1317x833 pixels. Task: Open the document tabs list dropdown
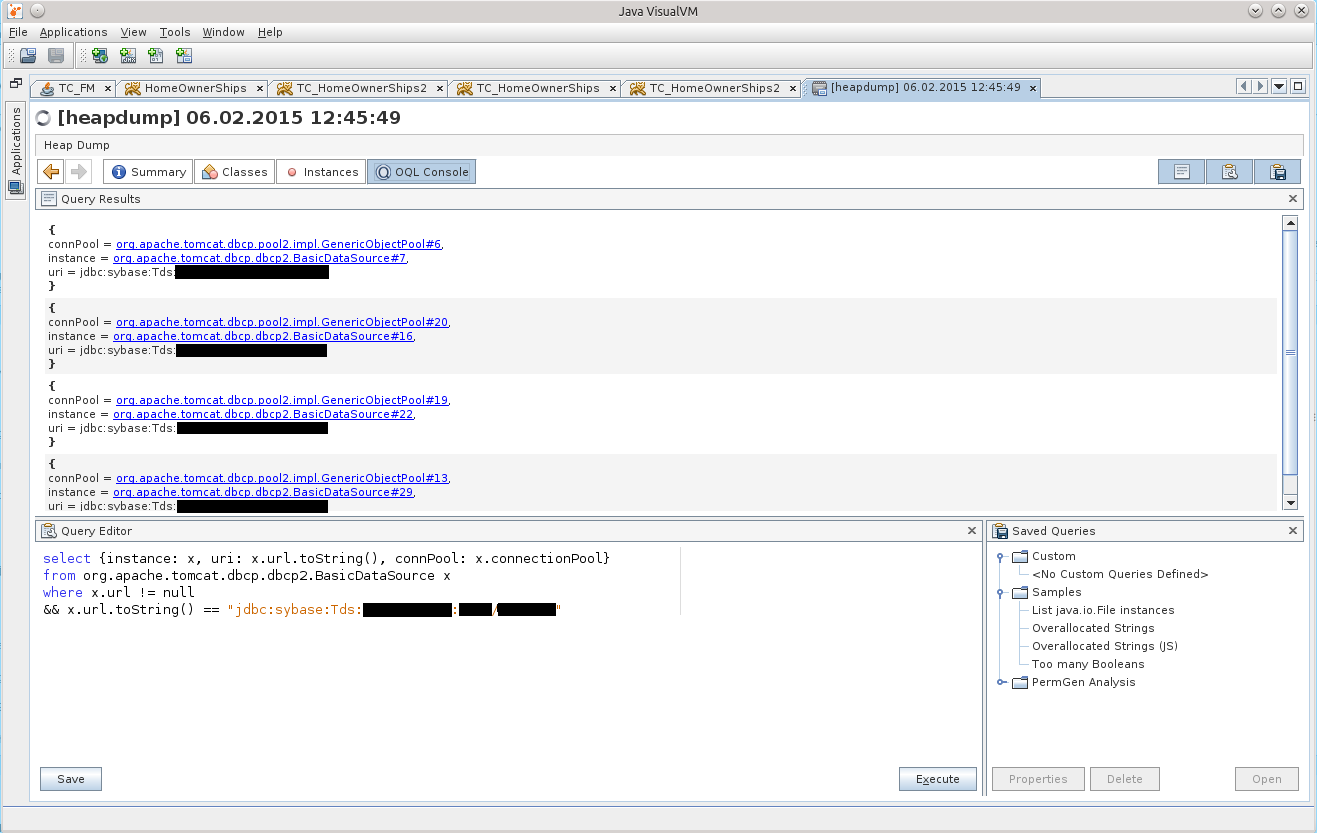point(1279,87)
